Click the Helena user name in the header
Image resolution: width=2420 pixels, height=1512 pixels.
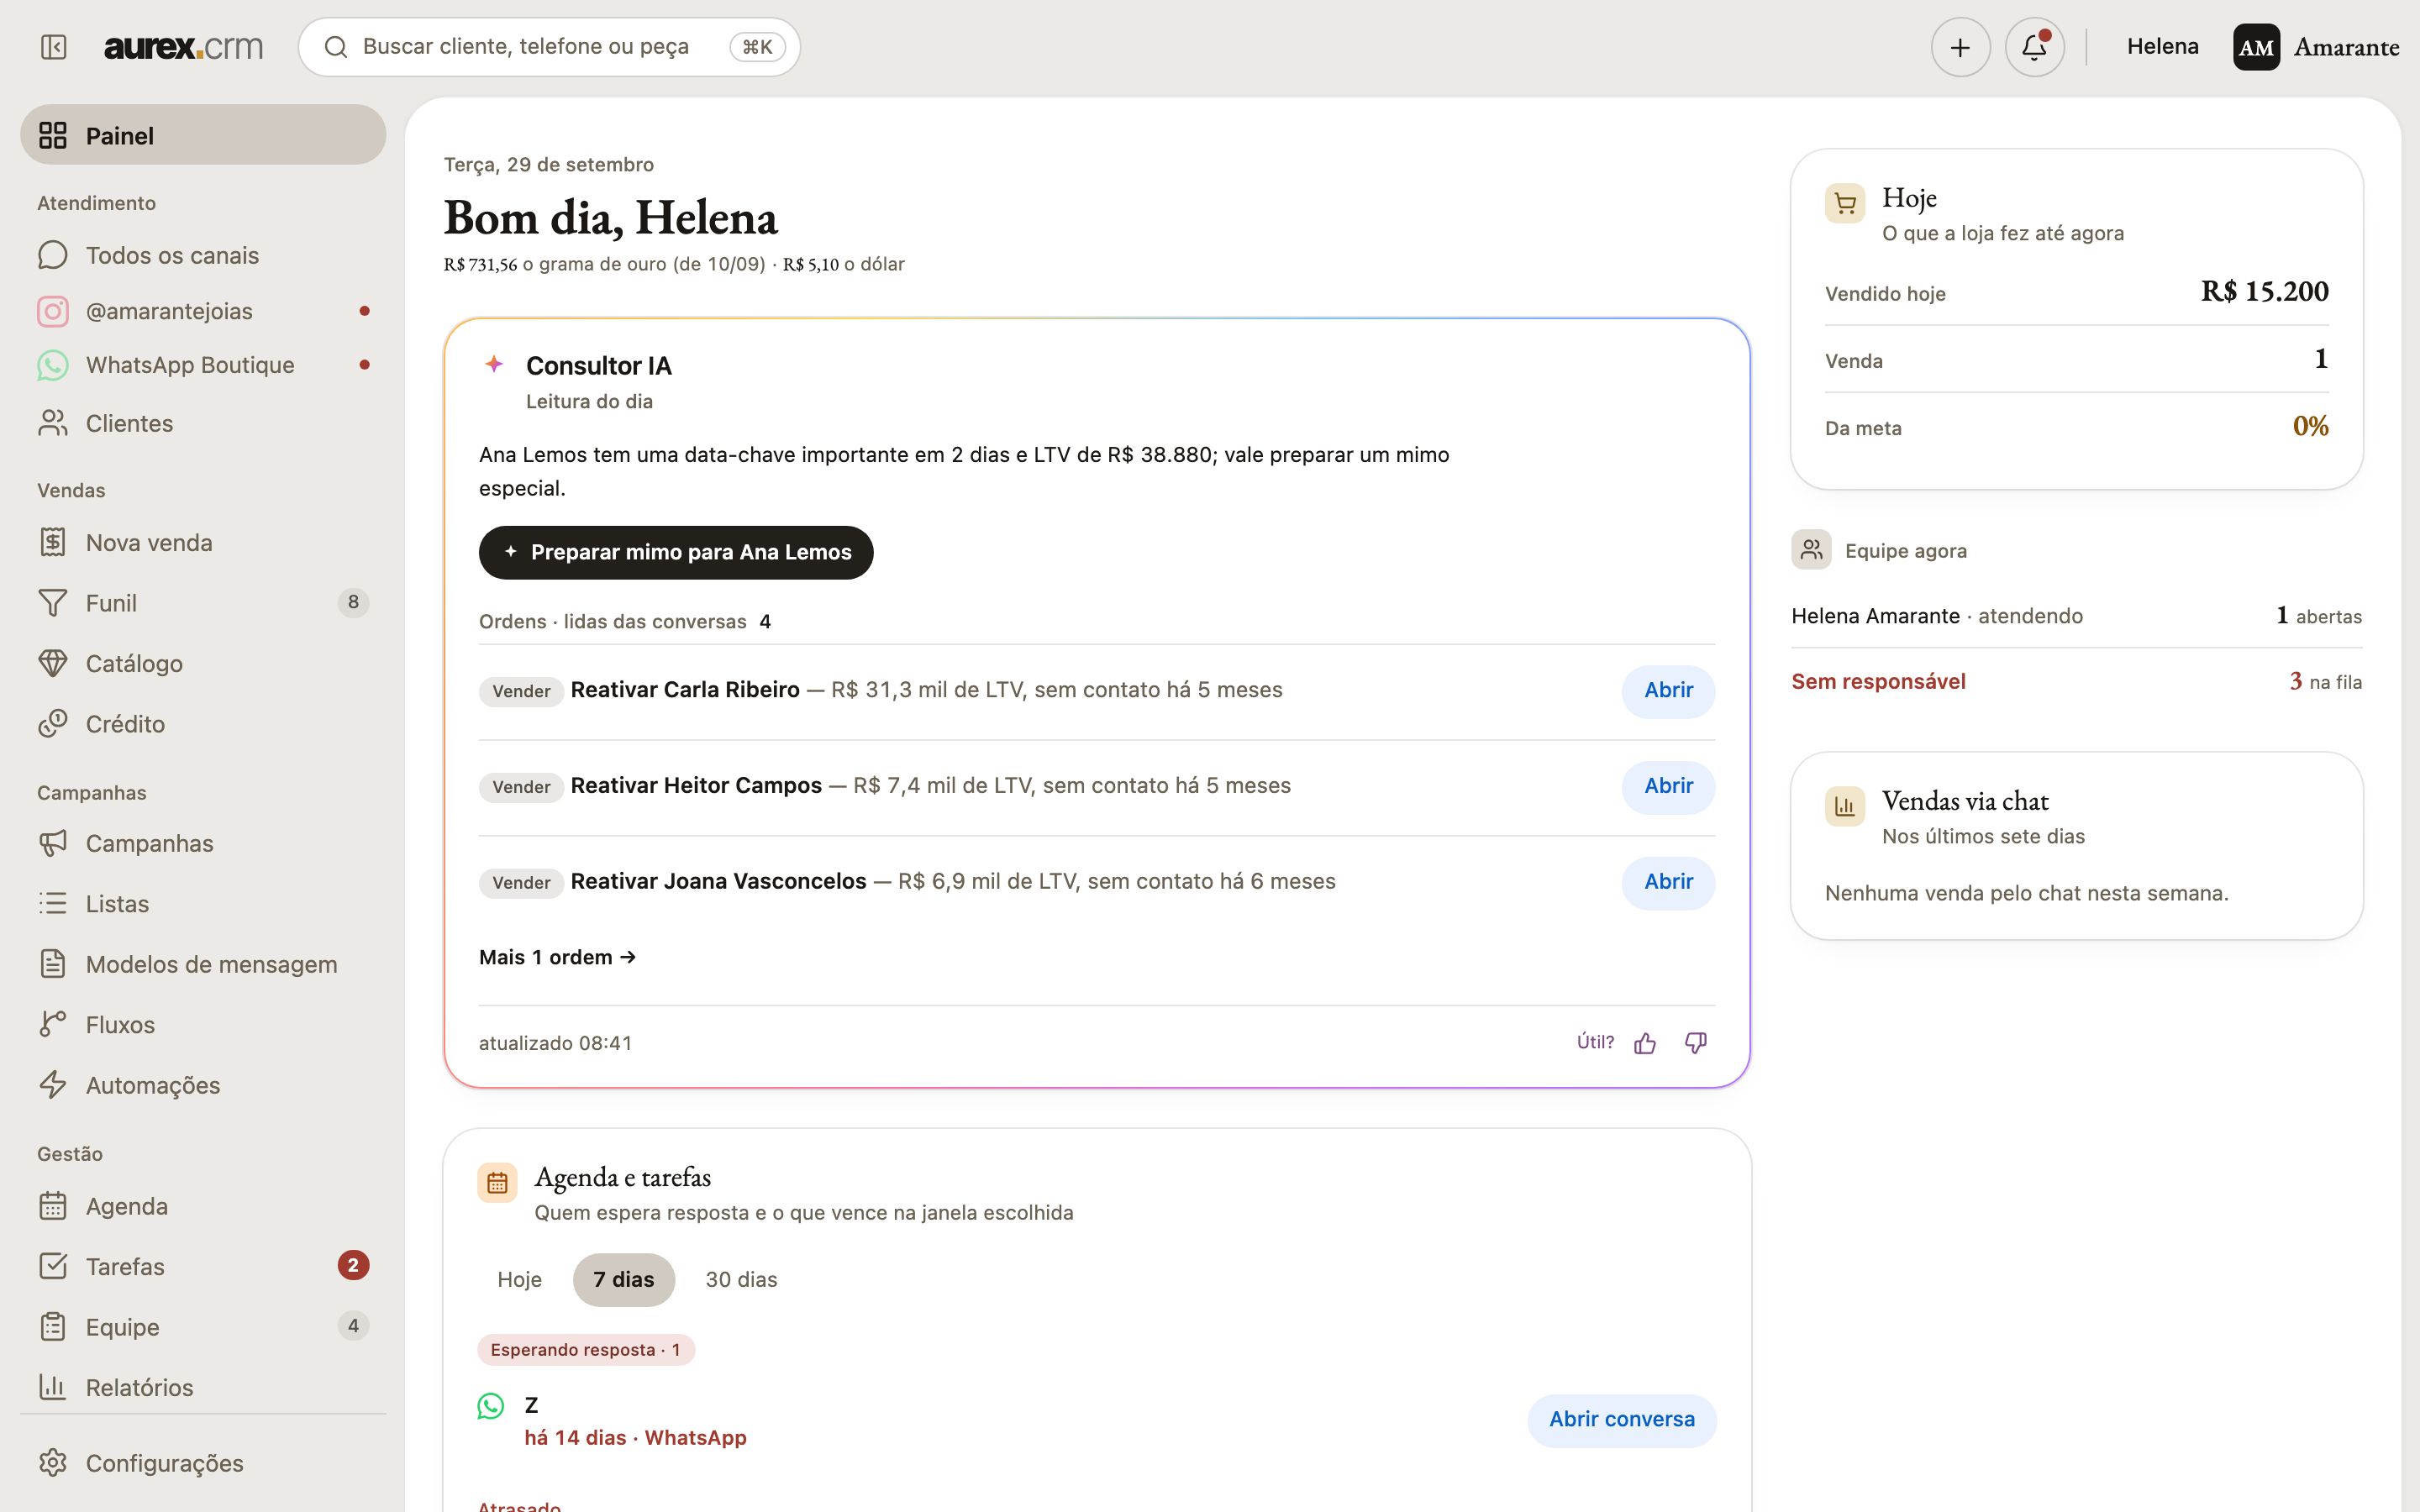2162,46
